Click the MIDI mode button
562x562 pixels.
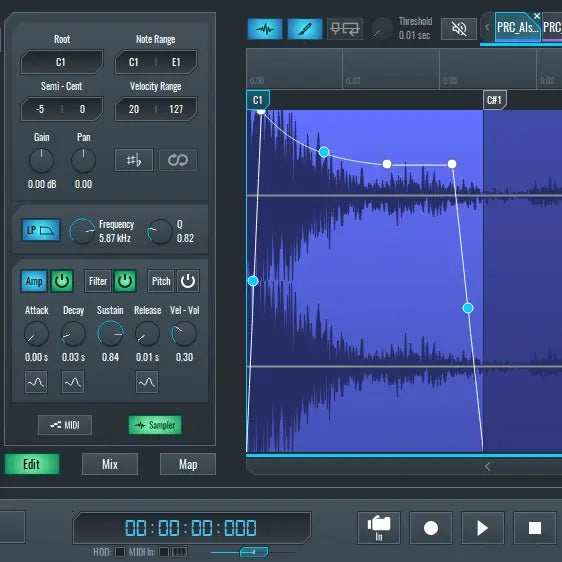point(65,425)
